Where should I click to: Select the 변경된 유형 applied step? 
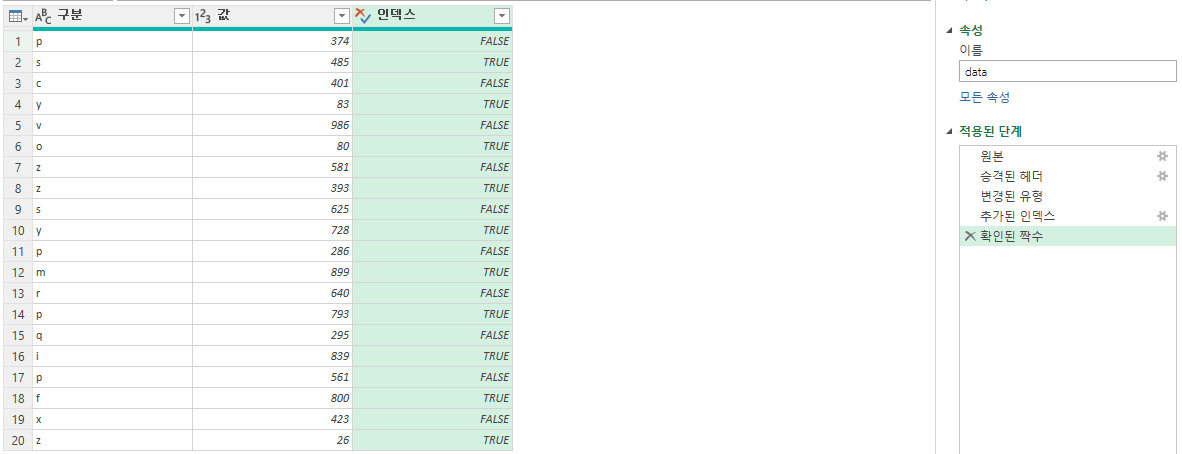[x=1067, y=196]
